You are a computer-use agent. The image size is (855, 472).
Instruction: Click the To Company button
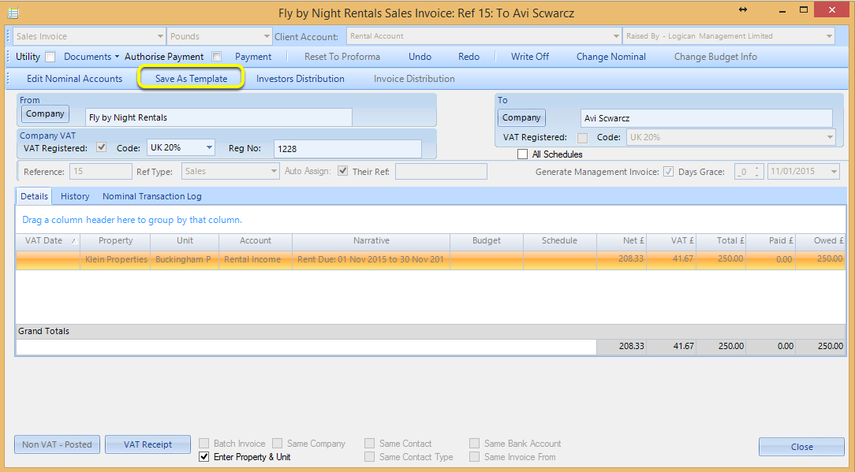[521, 118]
